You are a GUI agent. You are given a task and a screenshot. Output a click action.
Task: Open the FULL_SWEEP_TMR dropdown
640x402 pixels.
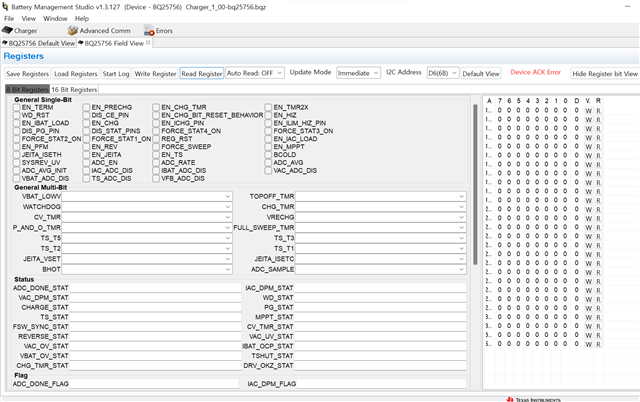click(x=380, y=228)
